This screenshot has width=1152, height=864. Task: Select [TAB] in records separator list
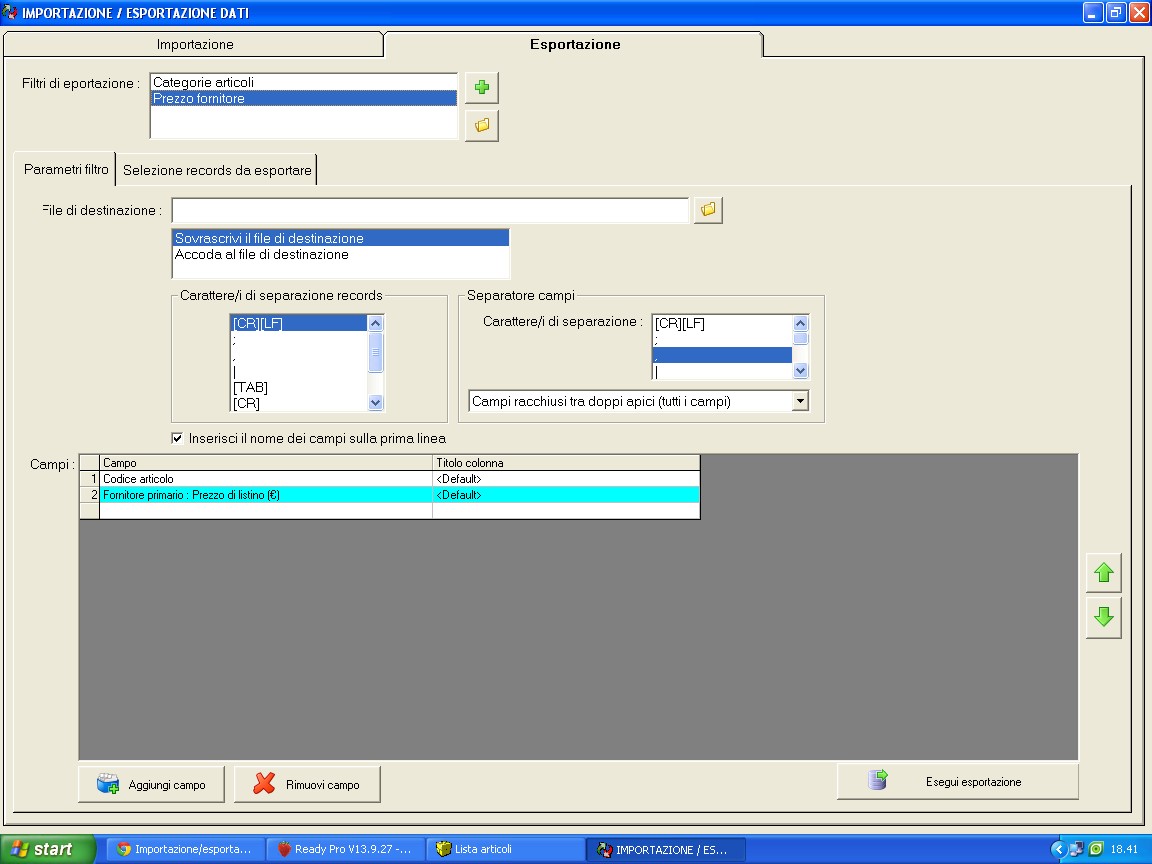(x=298, y=387)
